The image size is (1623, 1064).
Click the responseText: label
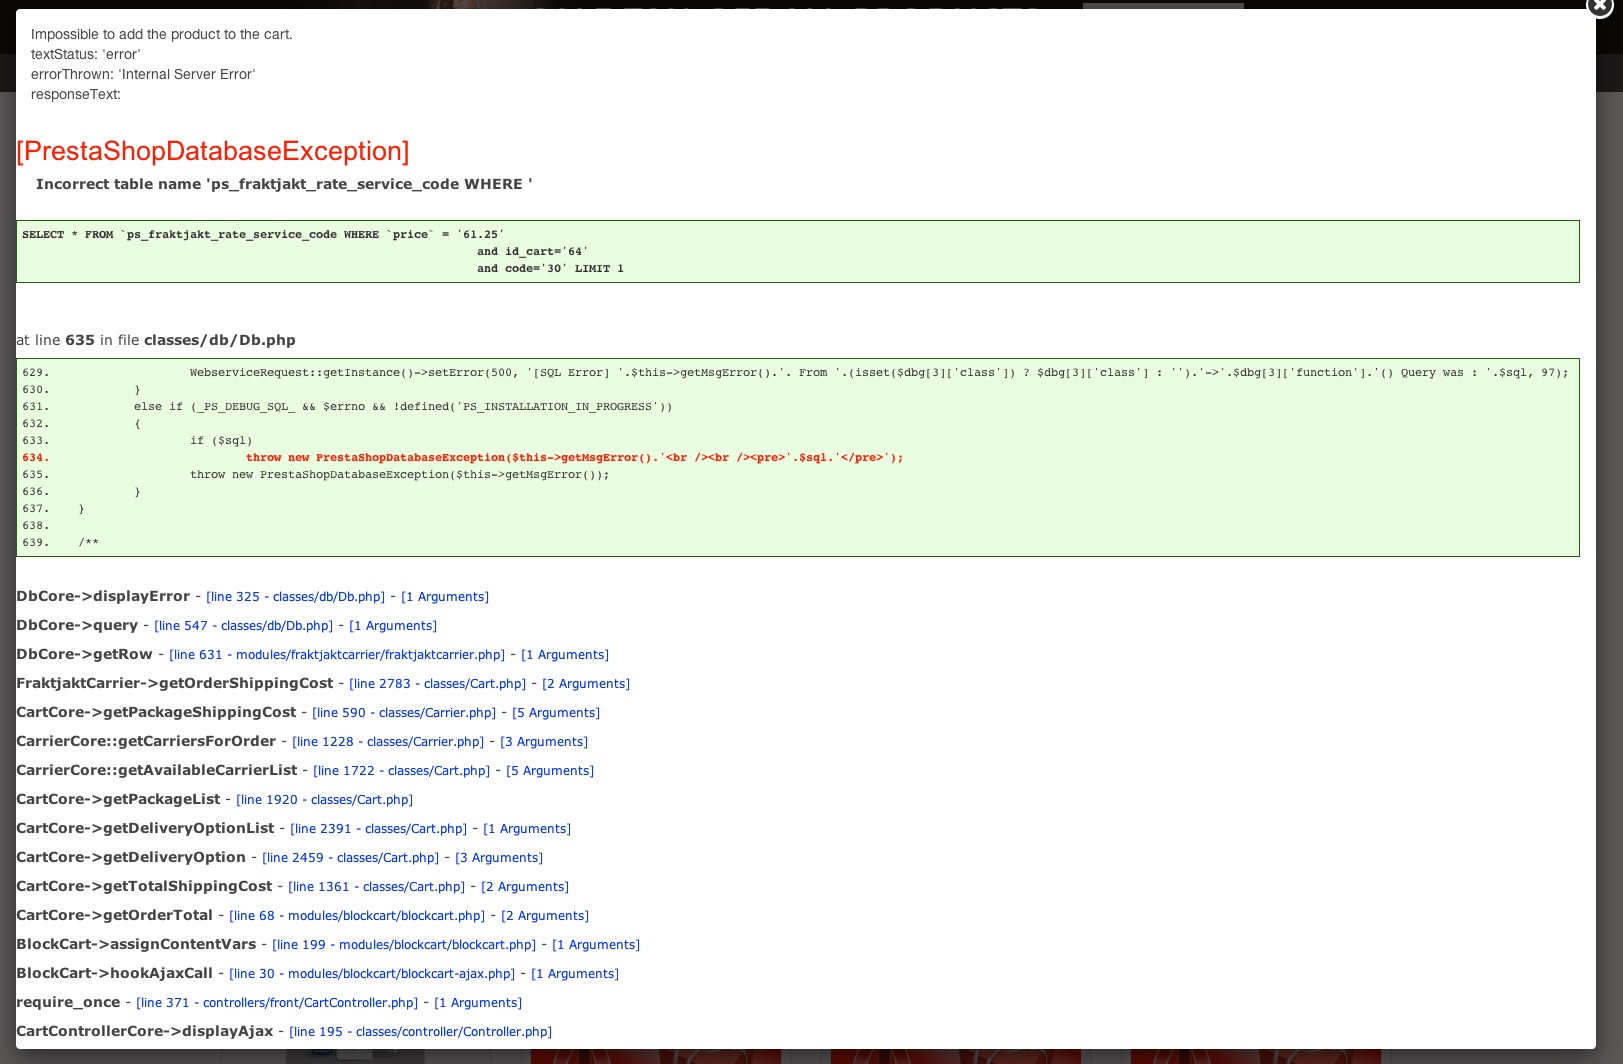pyautogui.click(x=76, y=94)
